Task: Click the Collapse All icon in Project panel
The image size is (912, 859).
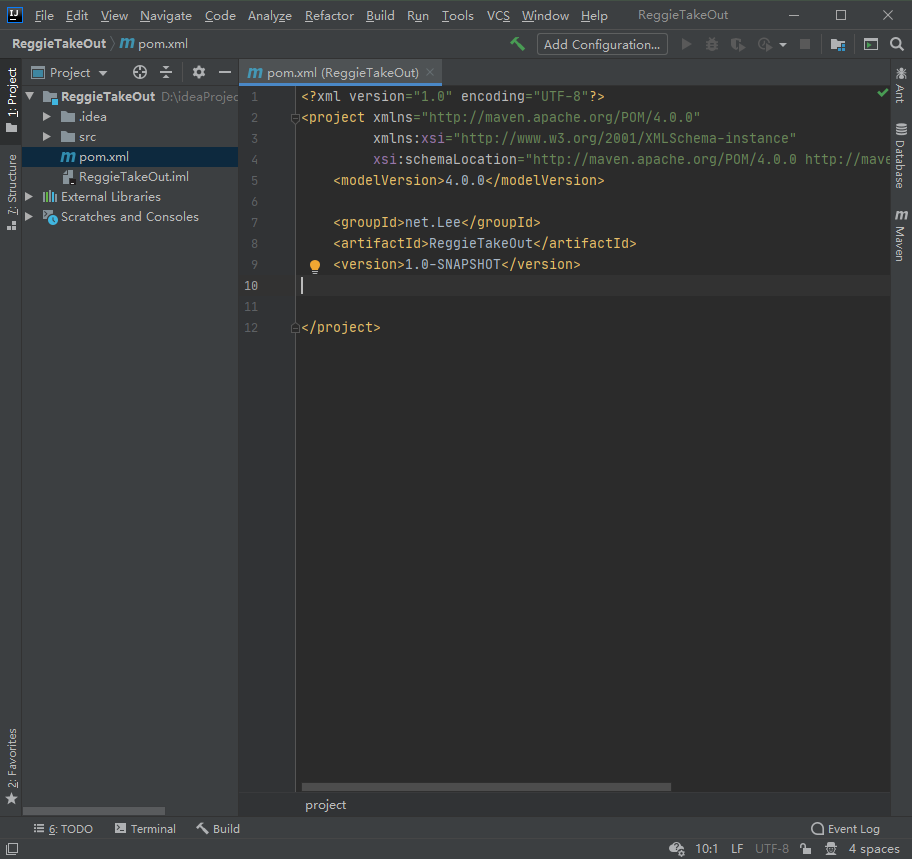Action: (166, 72)
